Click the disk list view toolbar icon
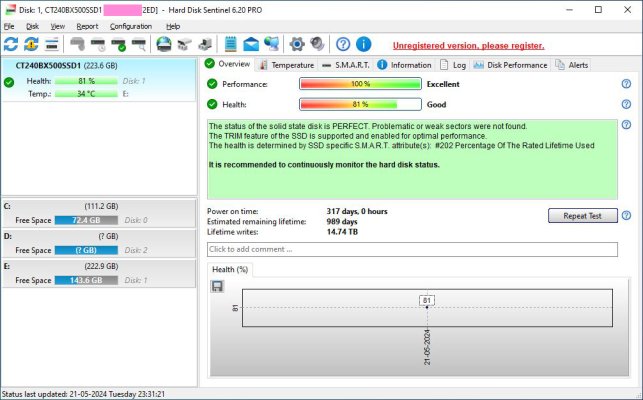This screenshot has width=643, height=400. coord(52,44)
